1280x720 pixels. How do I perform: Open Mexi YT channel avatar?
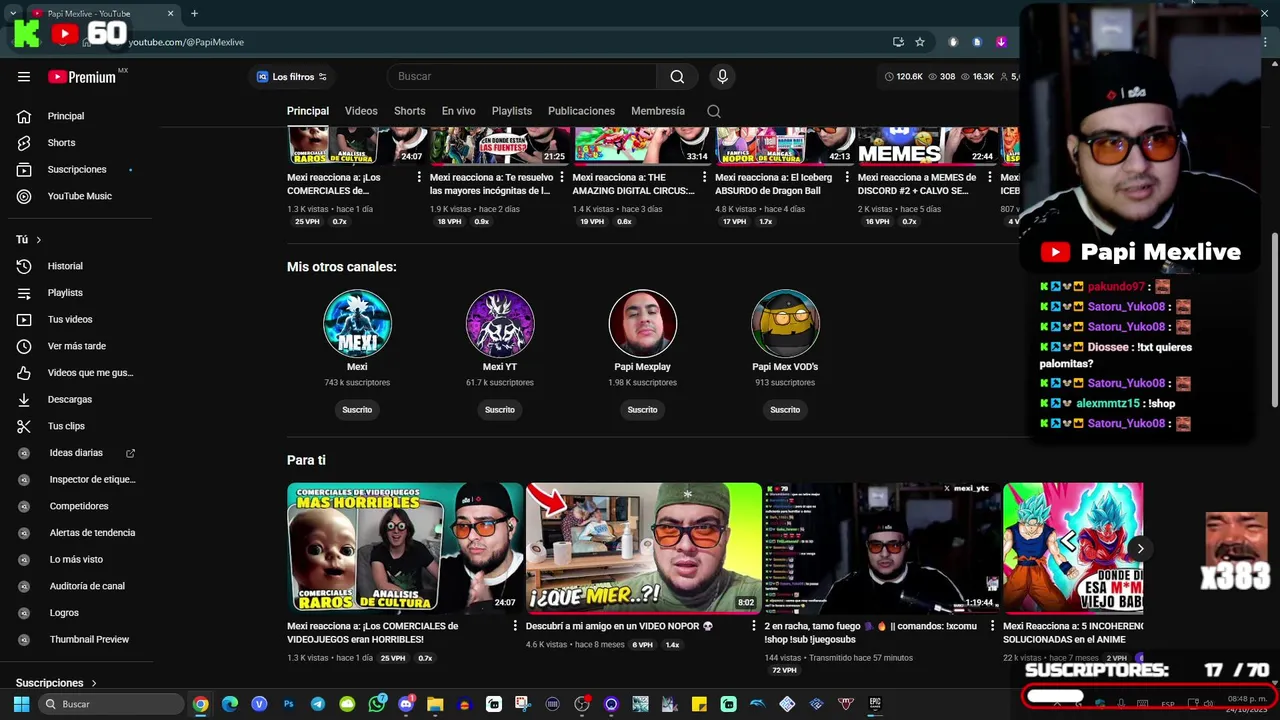click(x=500, y=323)
